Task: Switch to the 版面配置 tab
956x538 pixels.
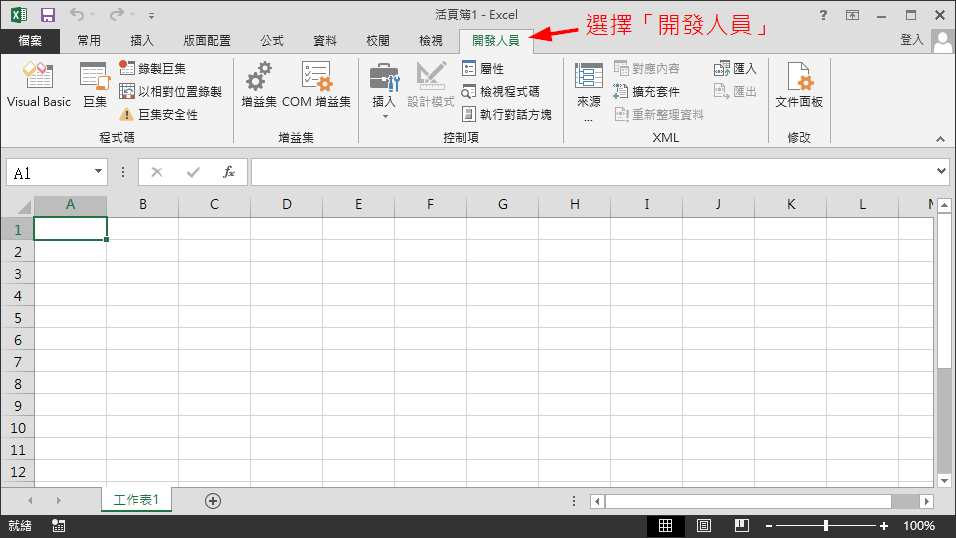Action: pos(207,41)
